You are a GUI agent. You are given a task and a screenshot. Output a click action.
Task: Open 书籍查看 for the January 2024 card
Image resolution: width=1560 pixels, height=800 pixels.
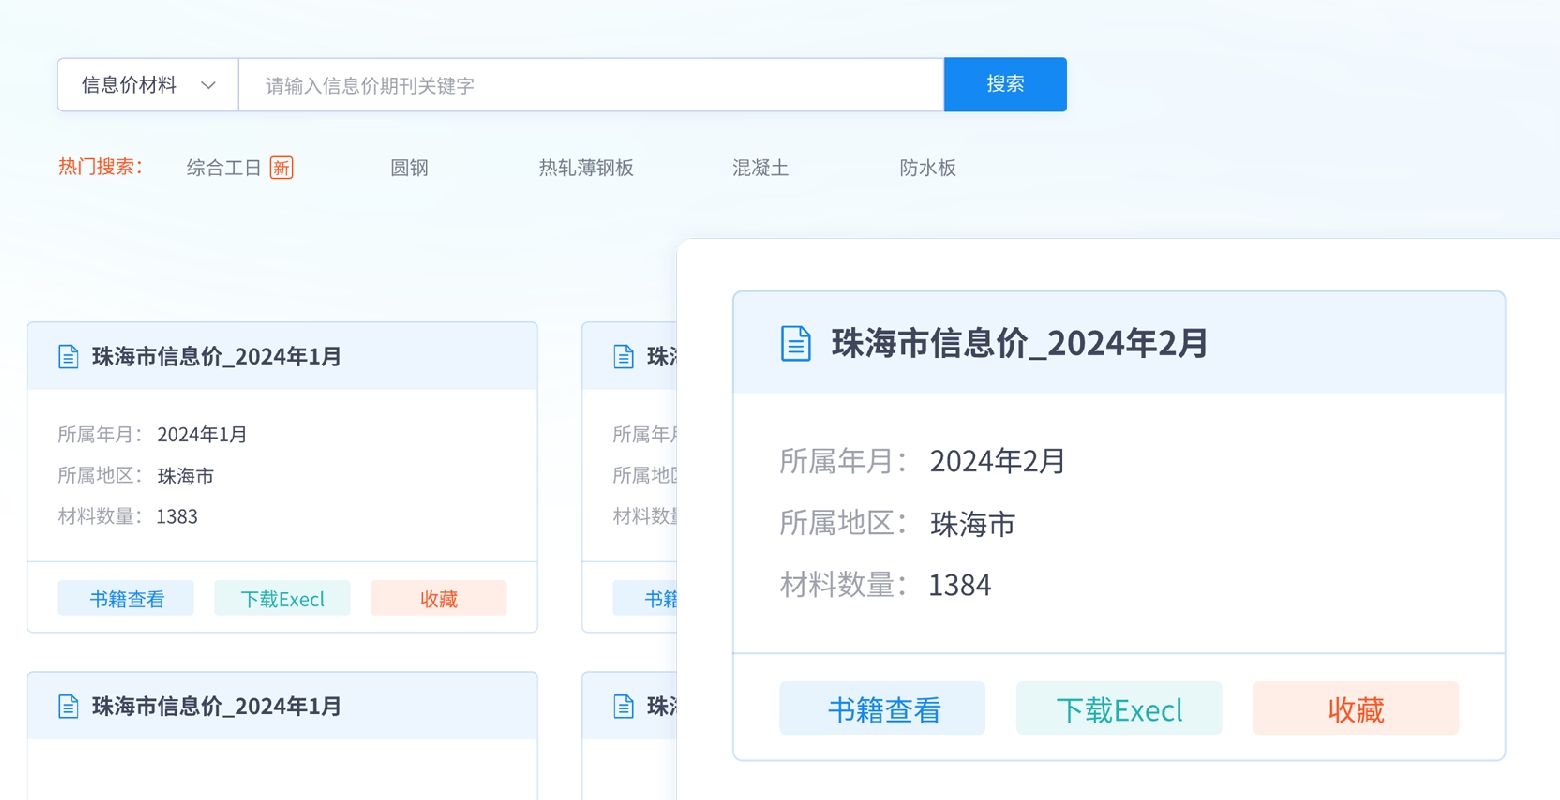pyautogui.click(x=125, y=598)
